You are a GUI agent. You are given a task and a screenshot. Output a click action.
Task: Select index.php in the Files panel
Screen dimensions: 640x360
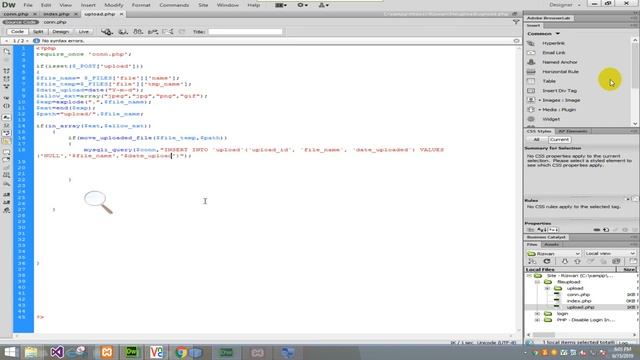click(579, 301)
